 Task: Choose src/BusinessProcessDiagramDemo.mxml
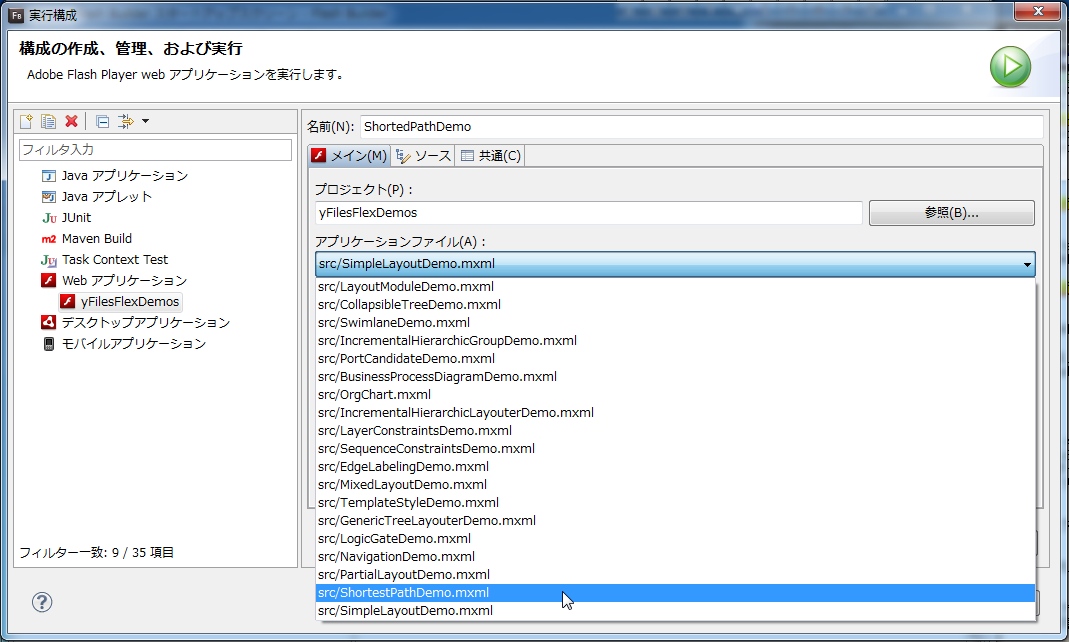point(675,377)
